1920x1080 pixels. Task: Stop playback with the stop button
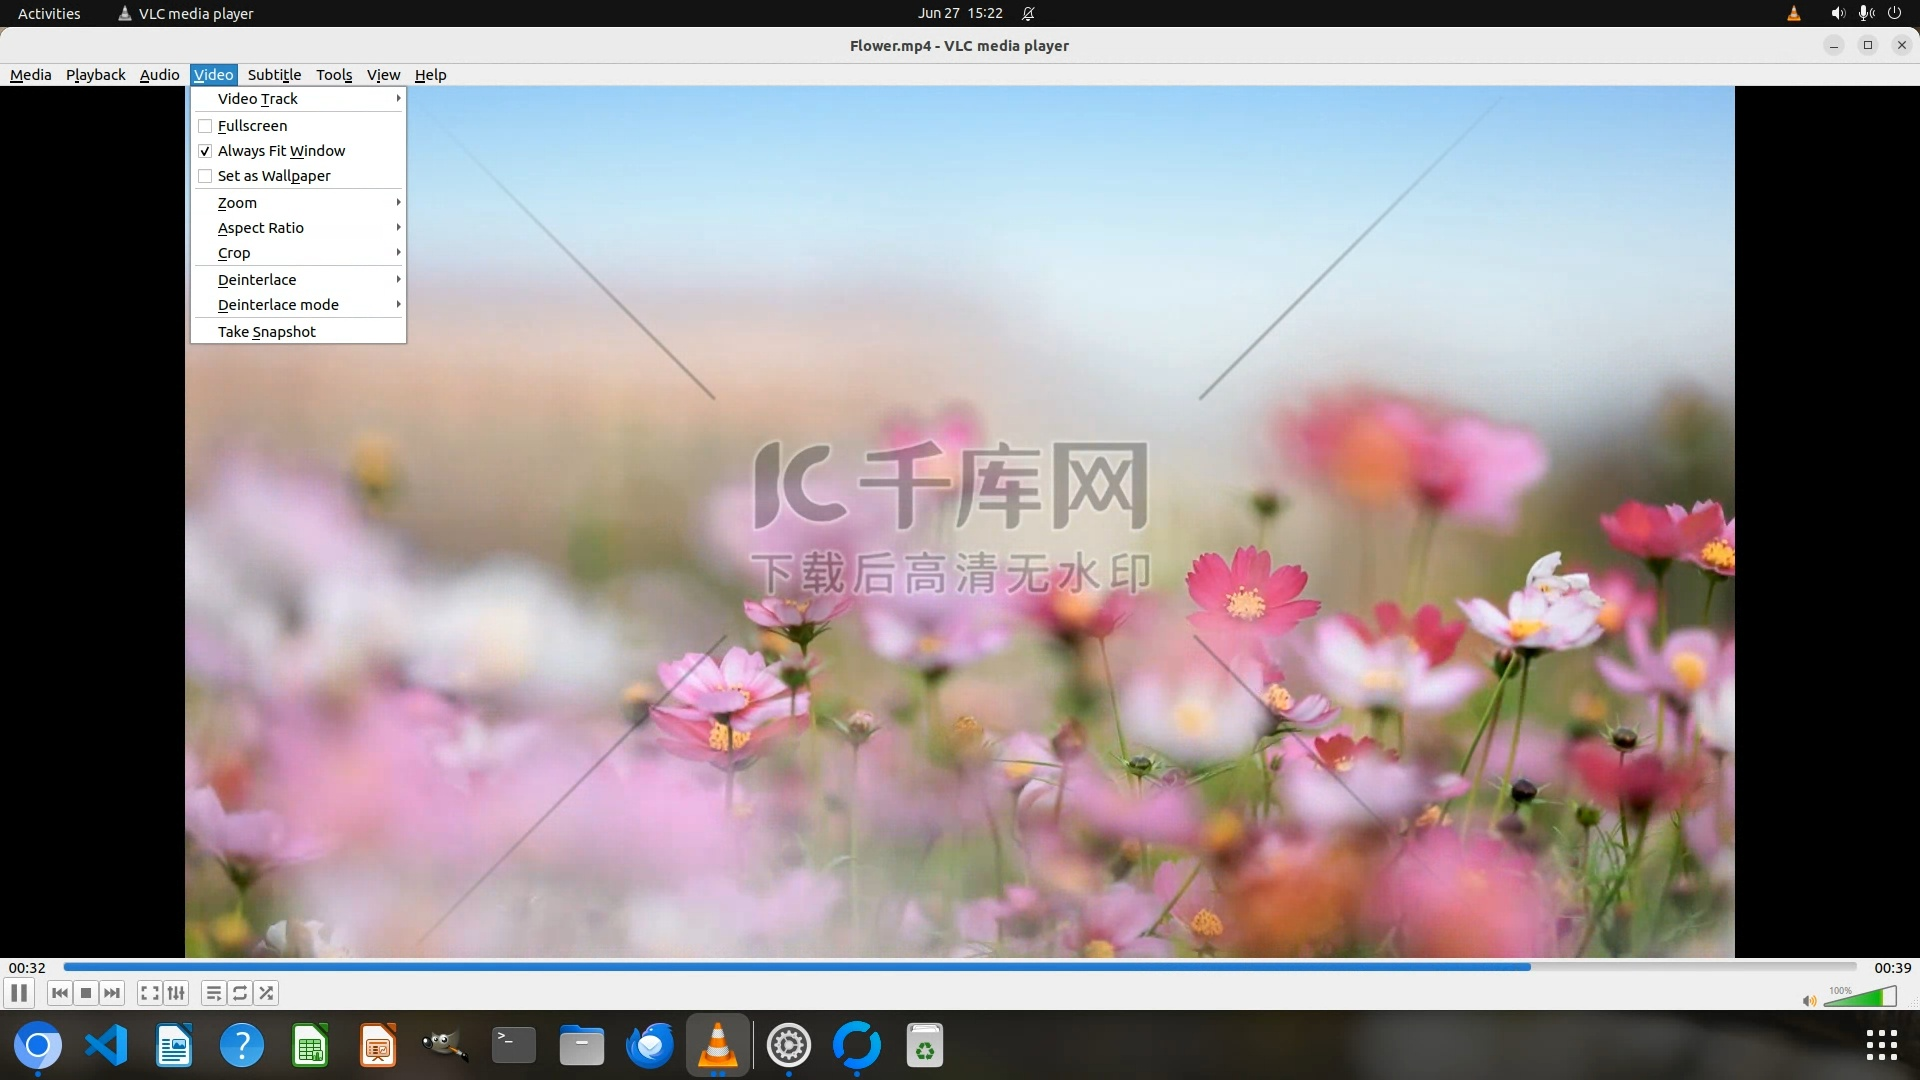point(86,993)
